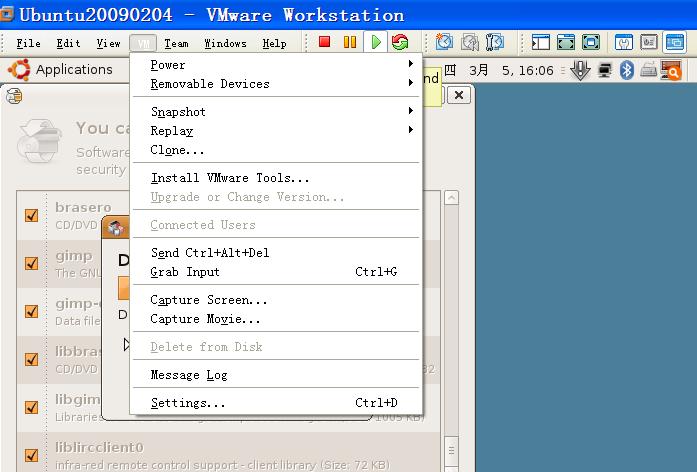Viewport: 697px width, 472px height.
Task: Click the Appliance view toolbar icon
Action: (x=649, y=43)
